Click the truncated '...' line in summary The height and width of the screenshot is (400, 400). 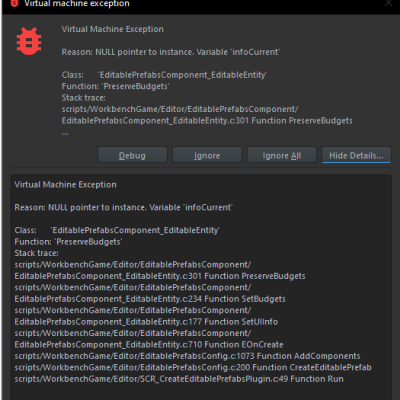[65, 133]
